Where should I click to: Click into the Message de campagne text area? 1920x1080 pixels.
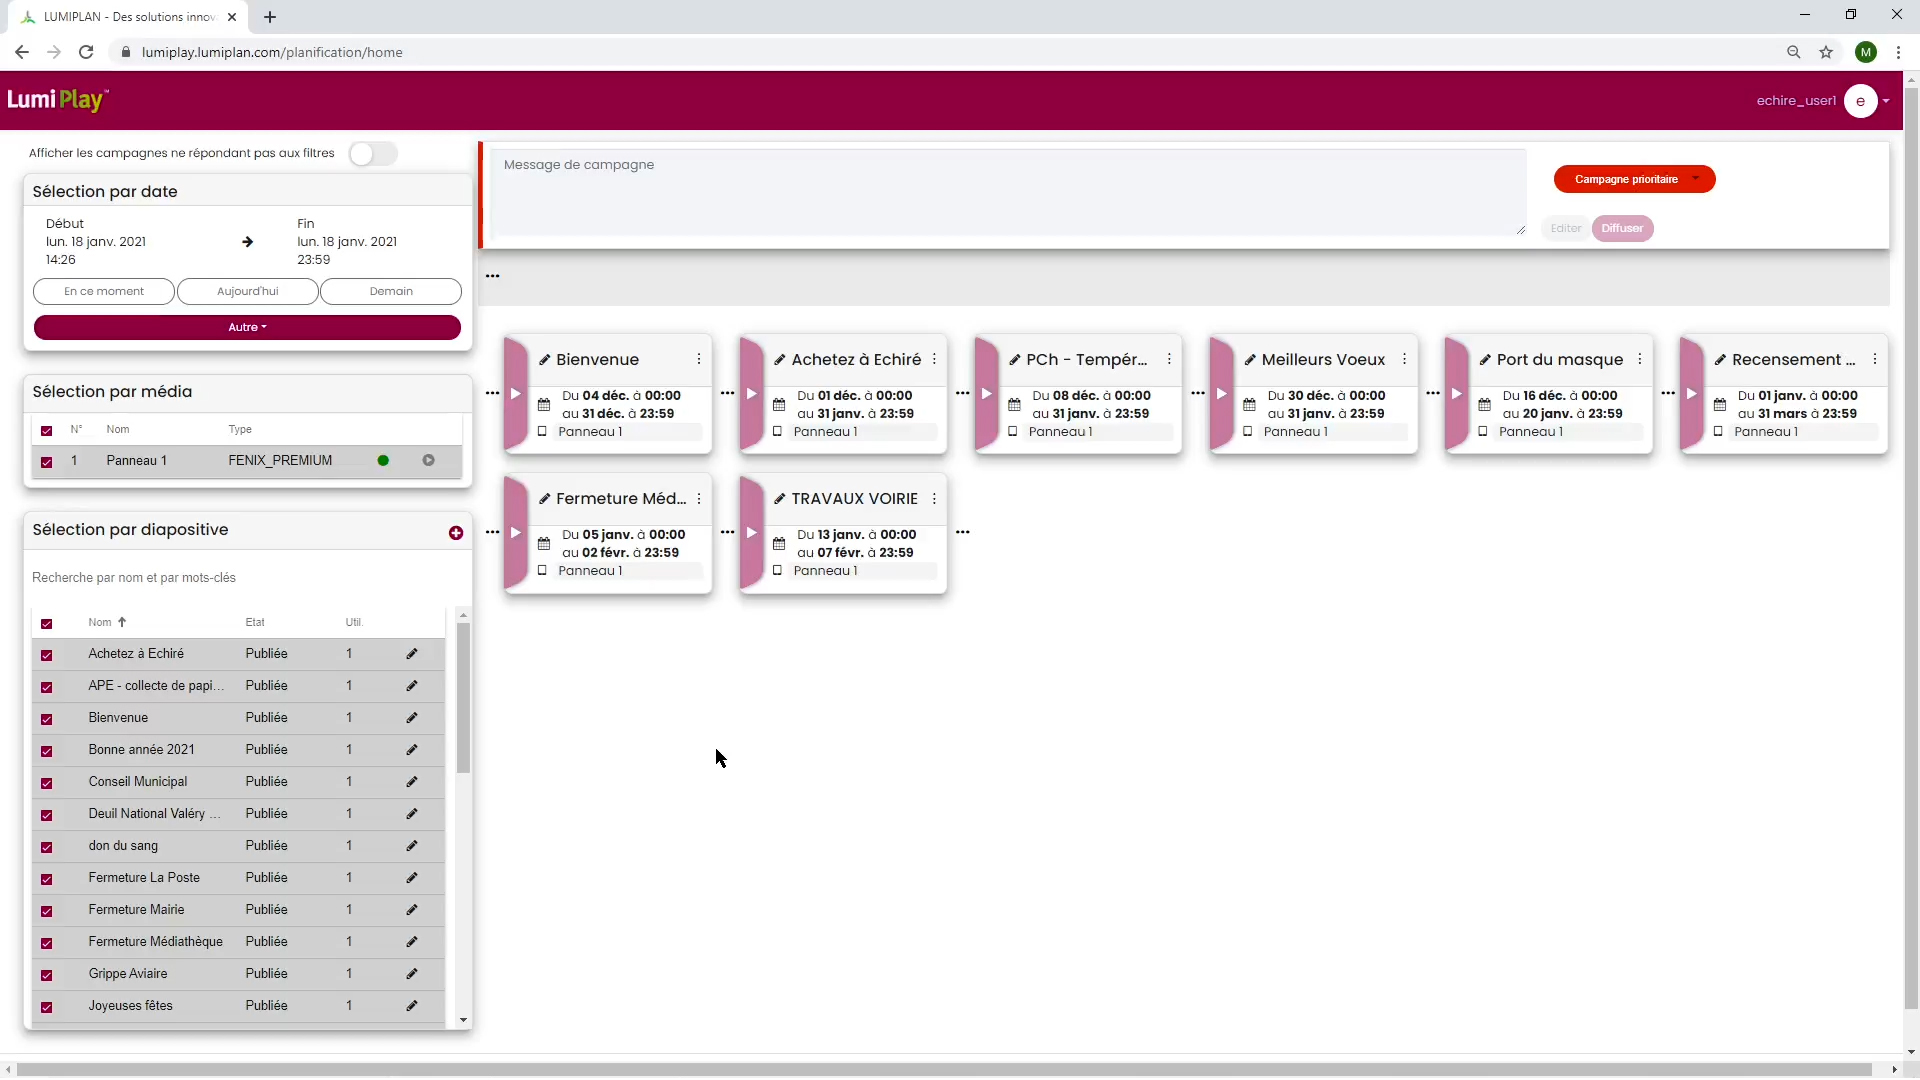point(1010,192)
